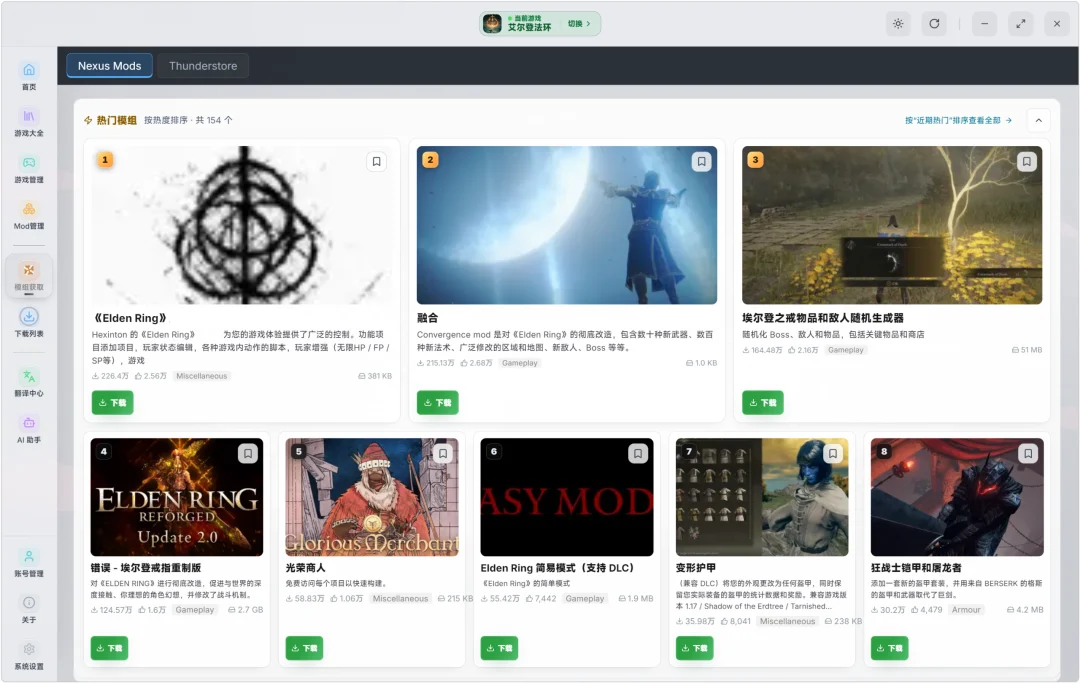Click Miscellaneous tag on 《Elden Ring》 card
The height and width of the screenshot is (683, 1080).
point(201,376)
